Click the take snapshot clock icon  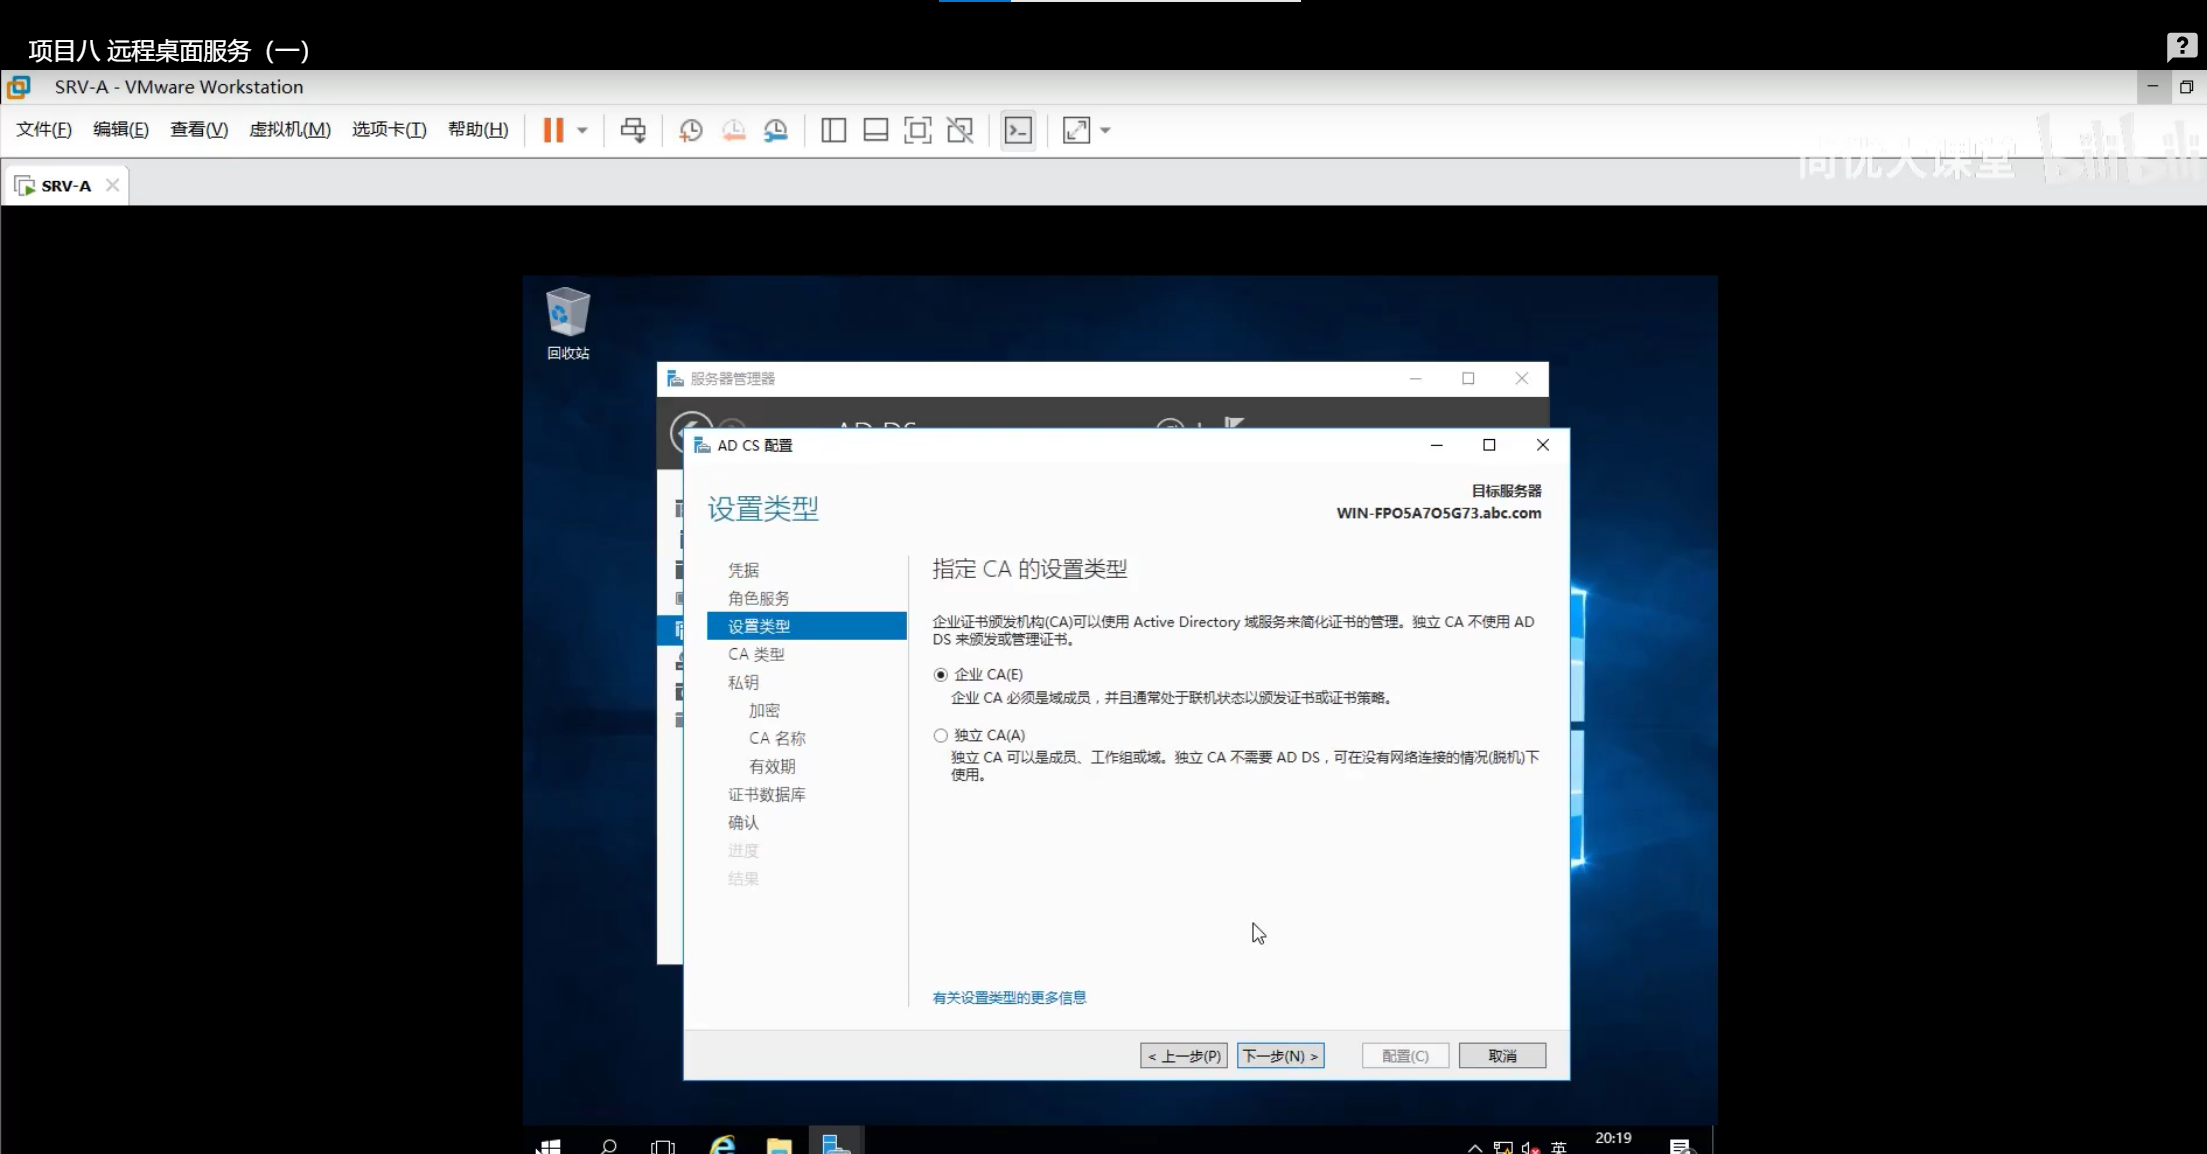click(x=690, y=130)
